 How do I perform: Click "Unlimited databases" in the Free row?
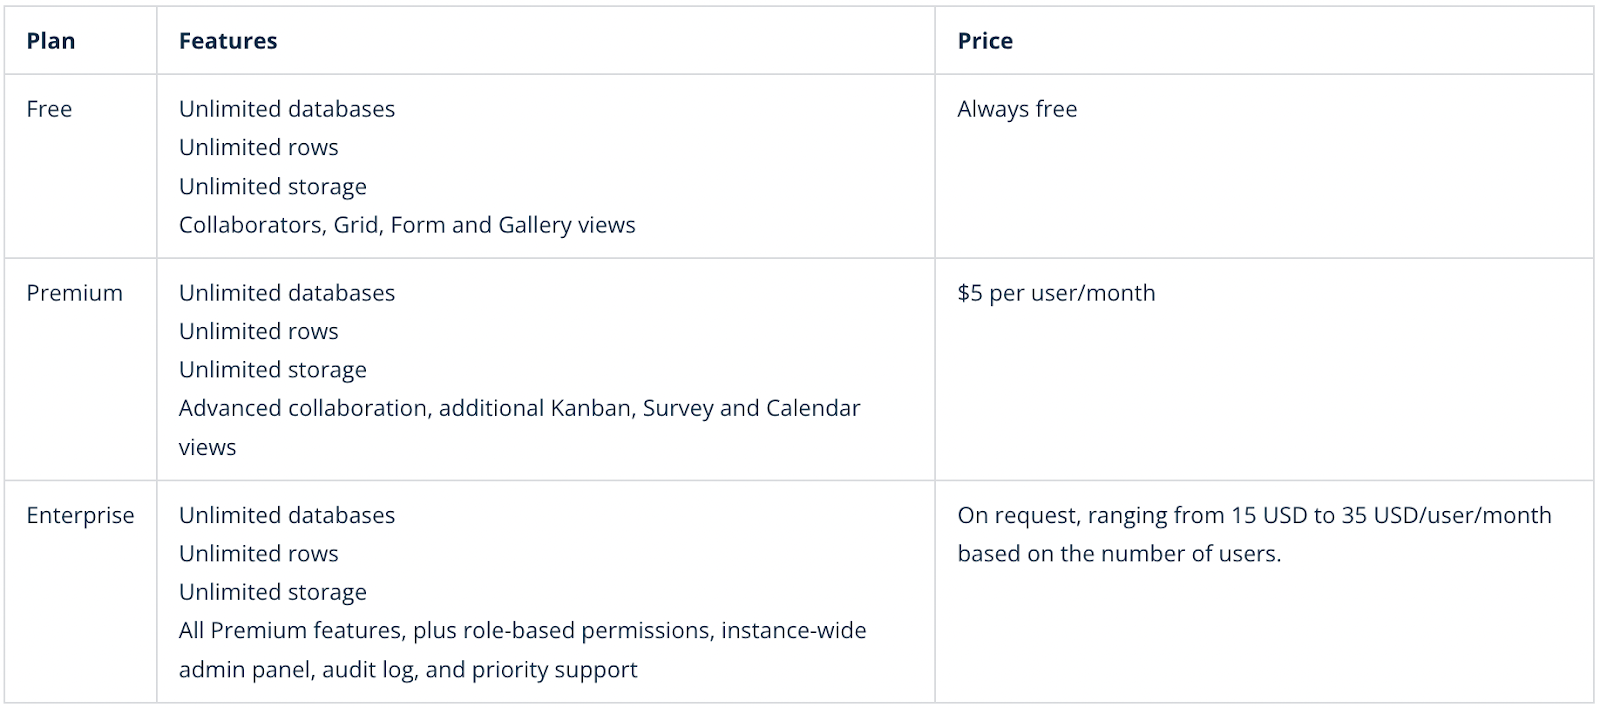pyautogui.click(x=287, y=109)
